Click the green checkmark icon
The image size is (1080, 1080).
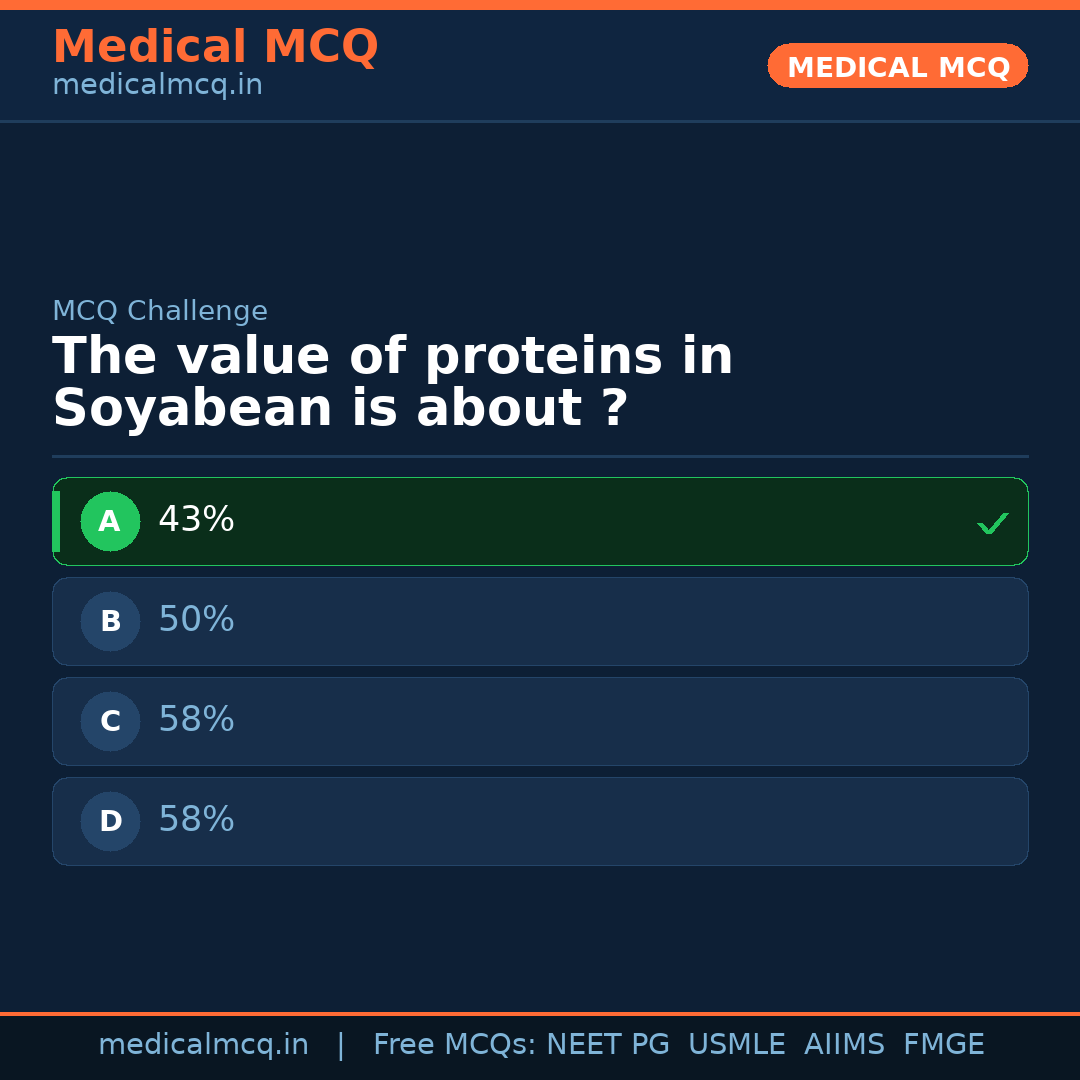[x=992, y=523]
